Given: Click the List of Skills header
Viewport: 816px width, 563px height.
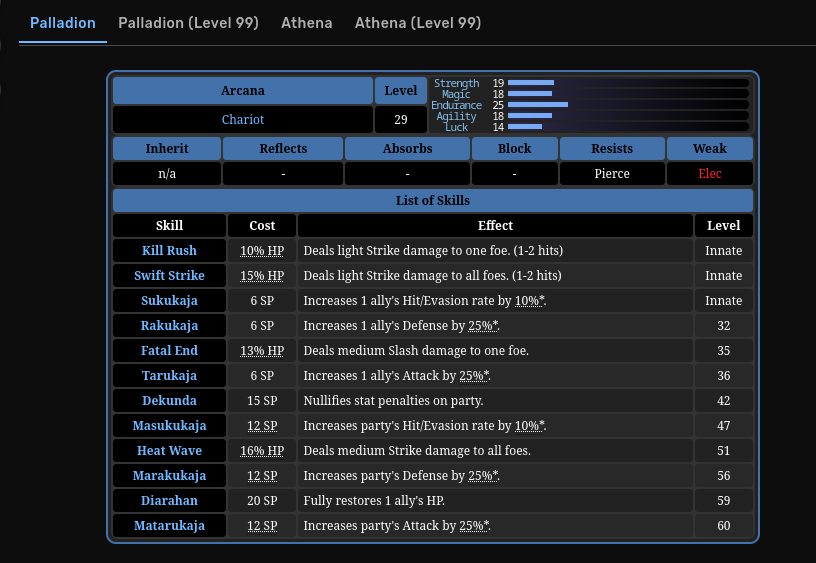Looking at the screenshot, I should pyautogui.click(x=432, y=201).
